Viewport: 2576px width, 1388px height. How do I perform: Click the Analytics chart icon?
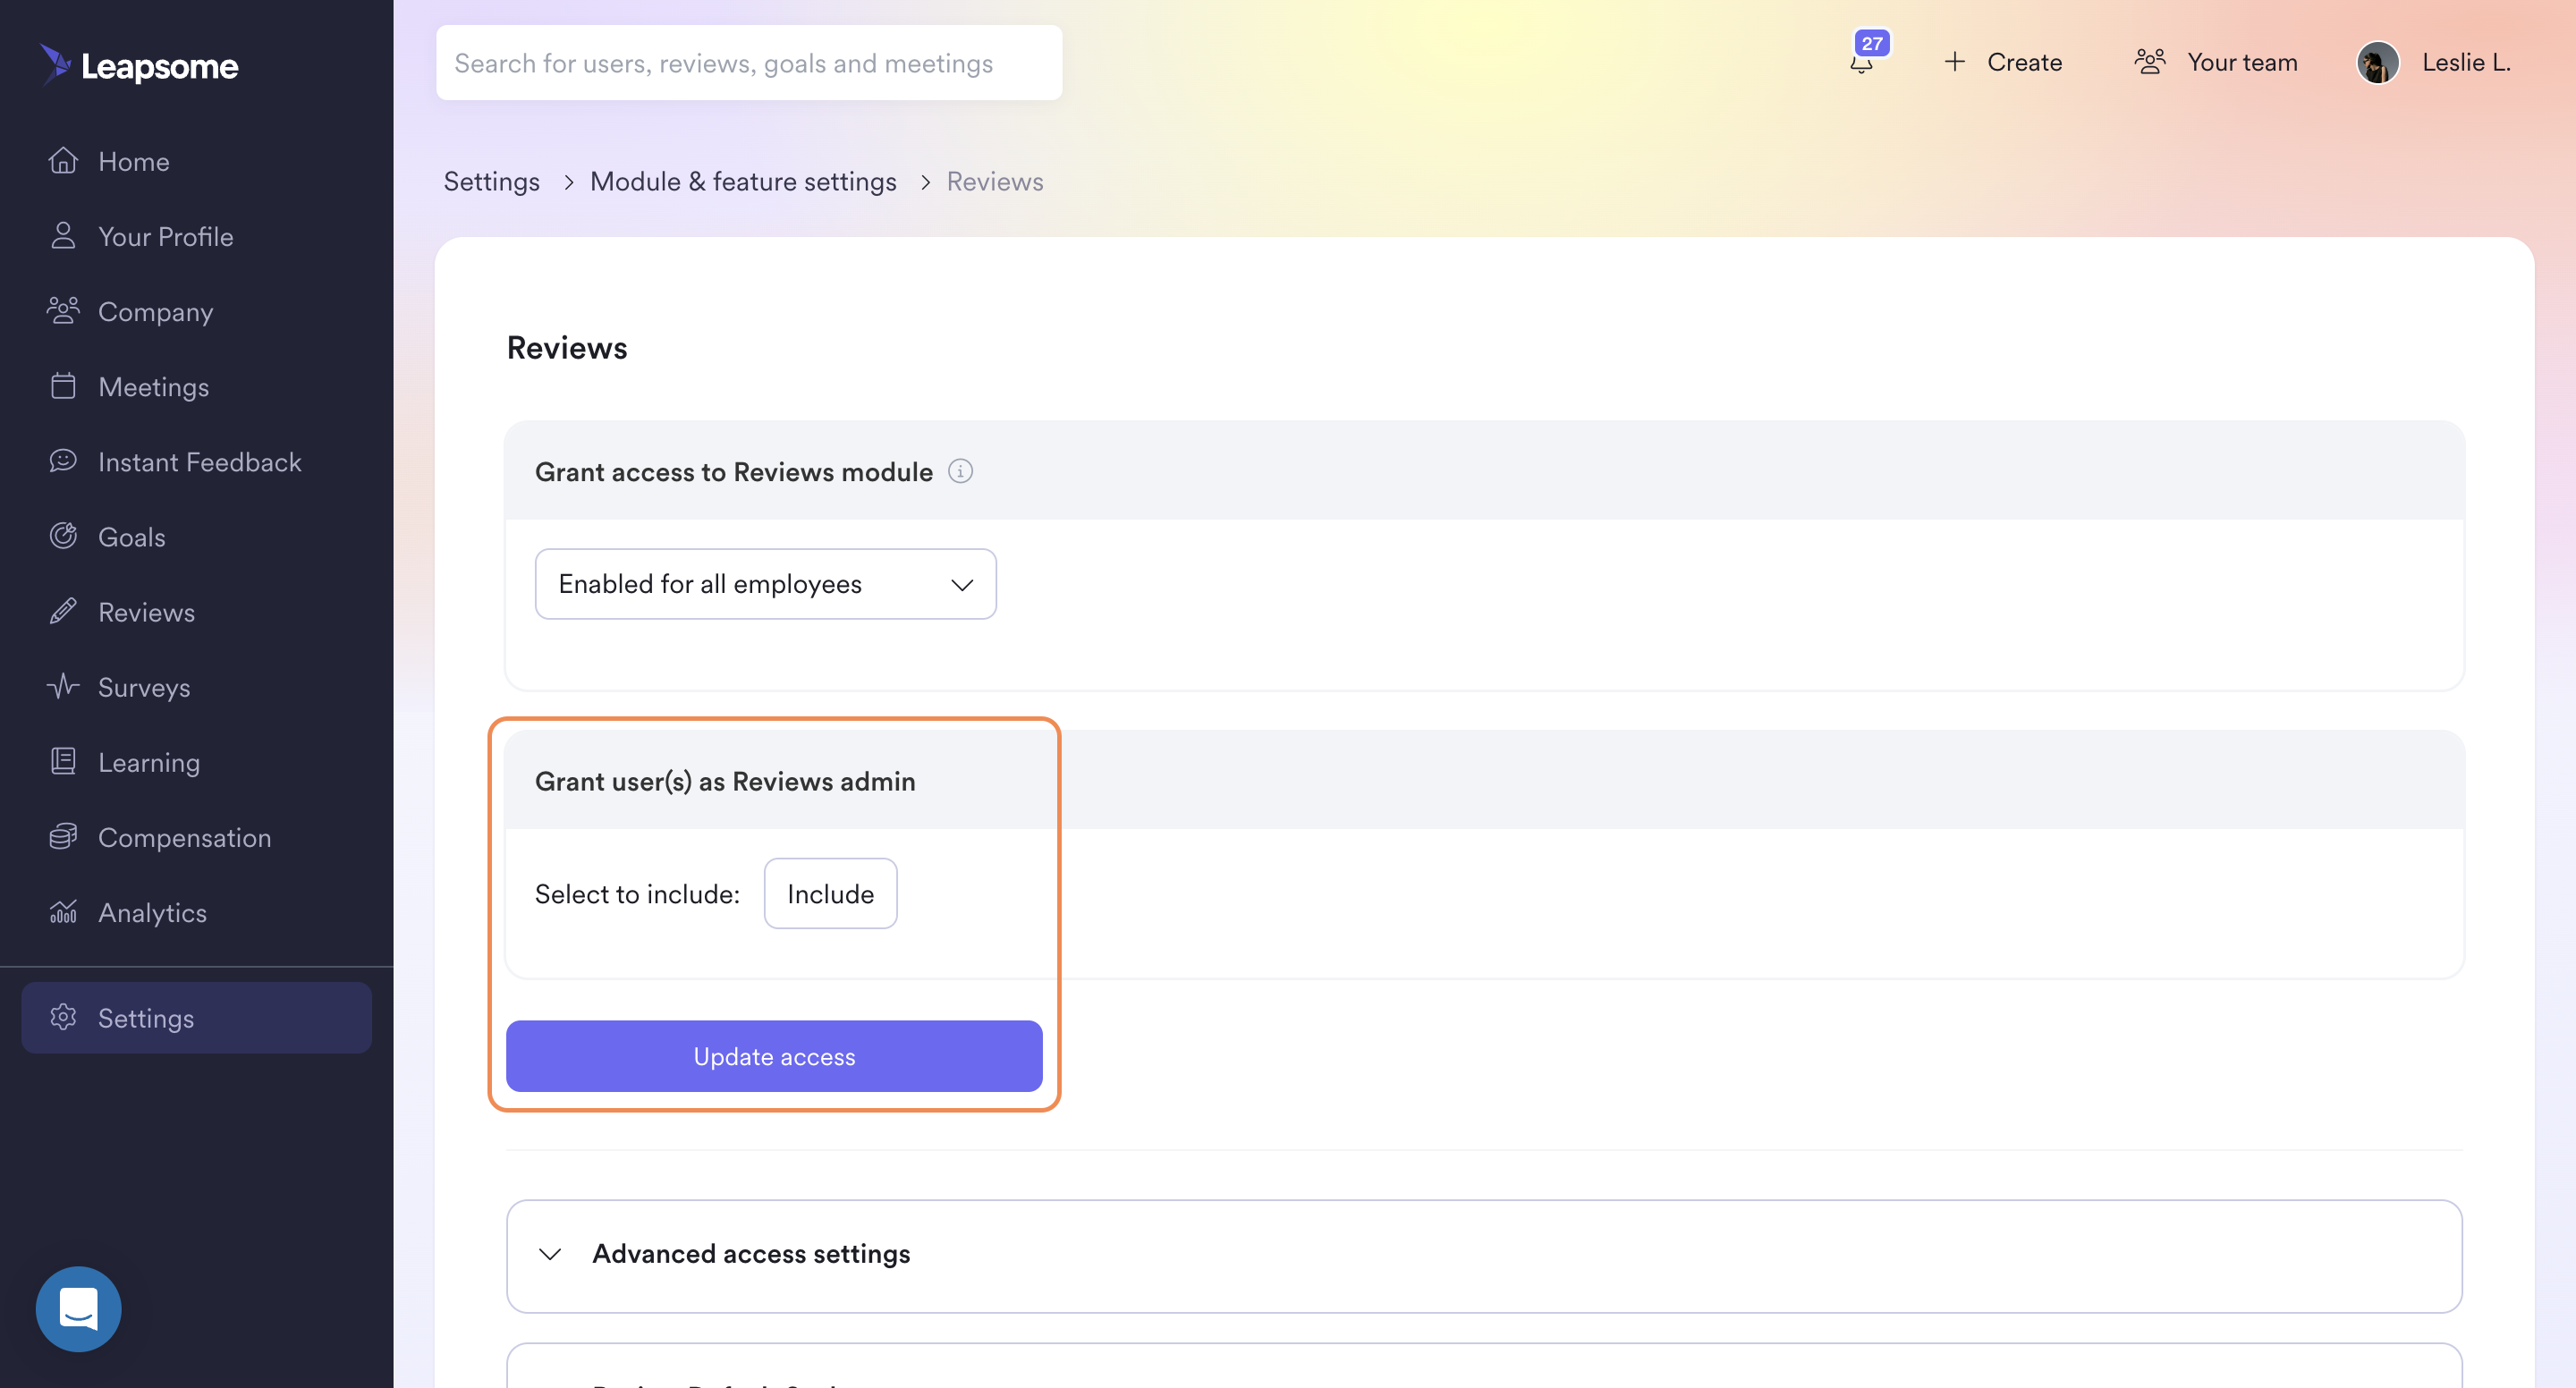[63, 911]
